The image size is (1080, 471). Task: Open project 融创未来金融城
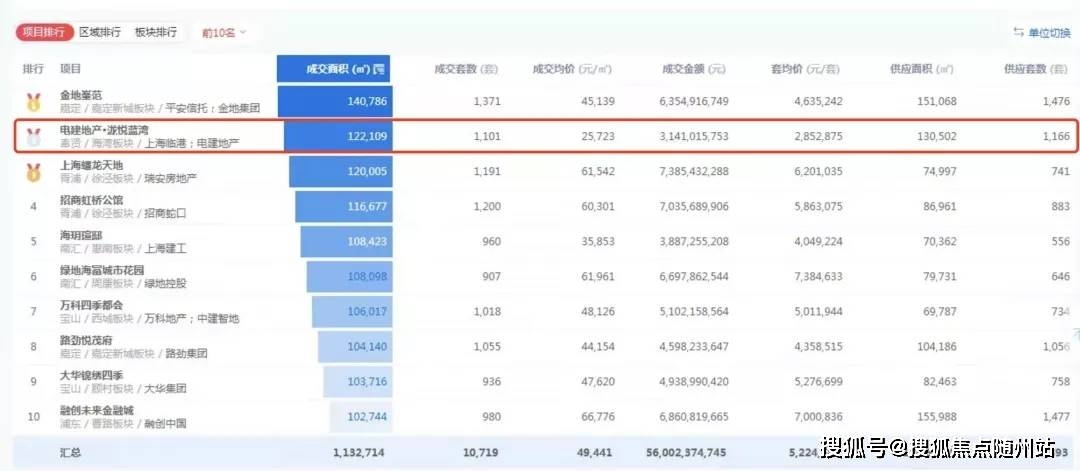[98, 410]
